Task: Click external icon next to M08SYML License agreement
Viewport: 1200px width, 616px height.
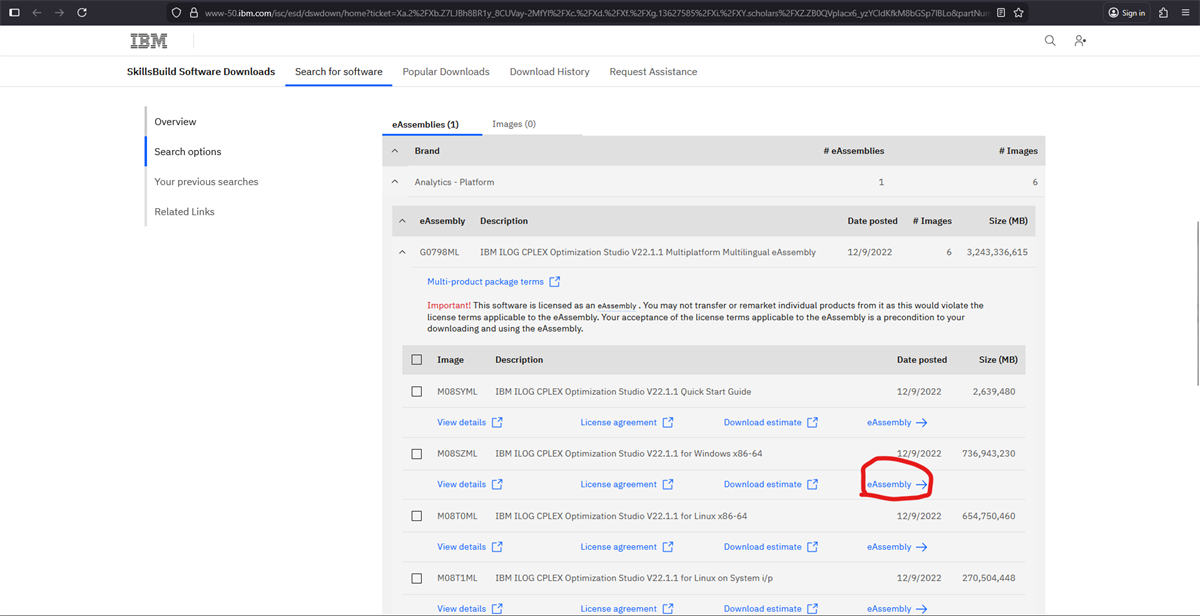Action: click(x=668, y=422)
